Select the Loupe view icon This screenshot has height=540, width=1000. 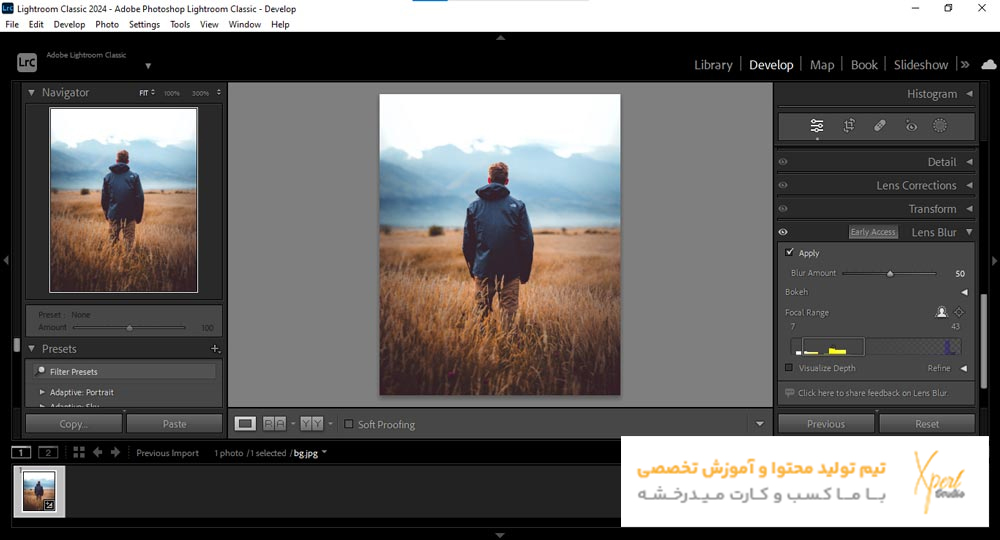pos(245,423)
